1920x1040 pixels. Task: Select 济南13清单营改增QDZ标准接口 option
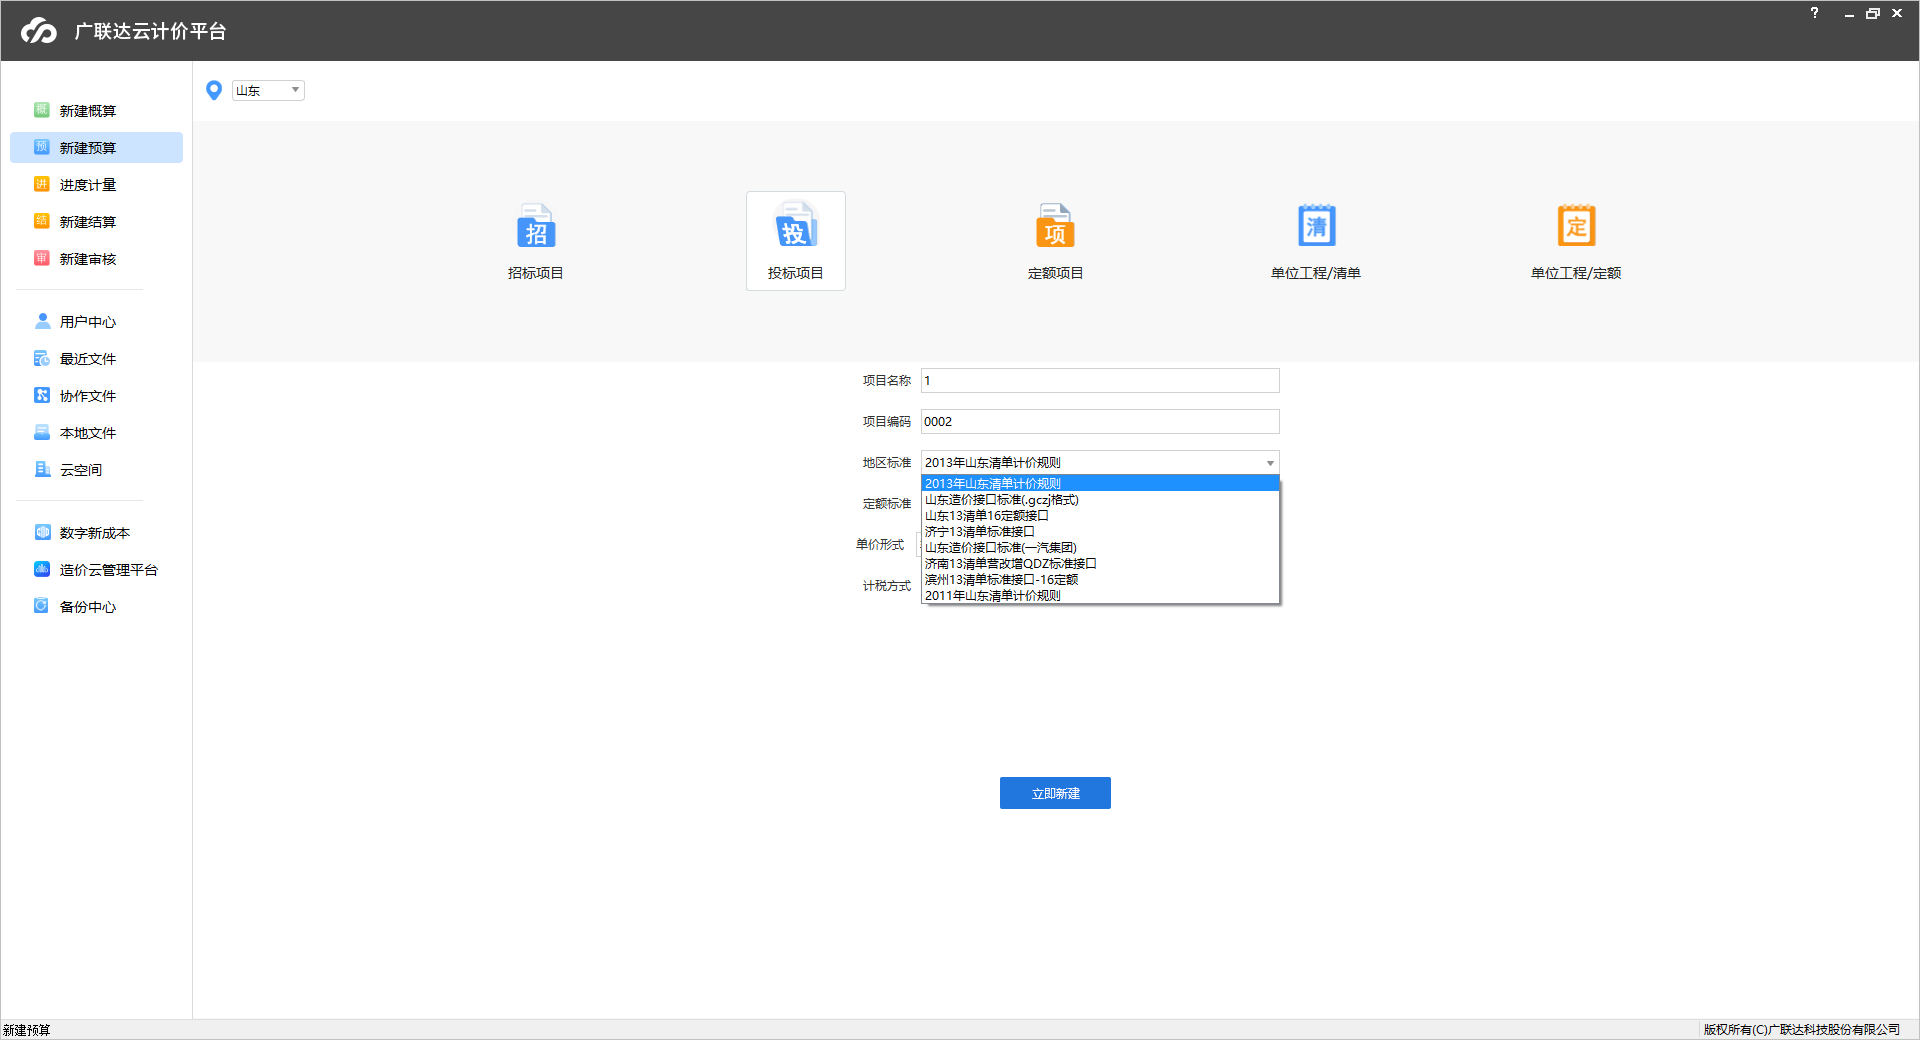click(1100, 564)
